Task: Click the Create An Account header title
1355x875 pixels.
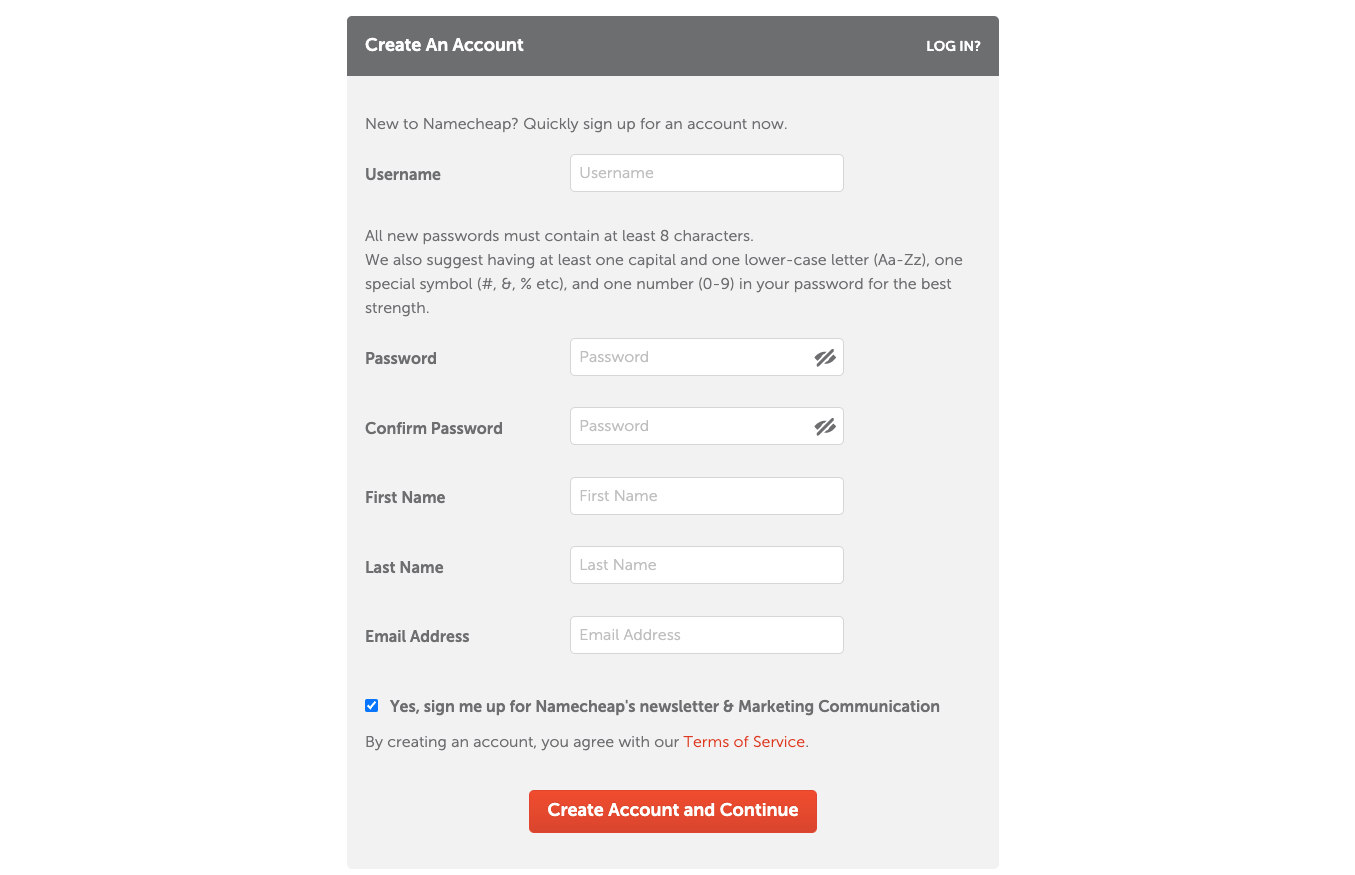Action: pyautogui.click(x=444, y=45)
